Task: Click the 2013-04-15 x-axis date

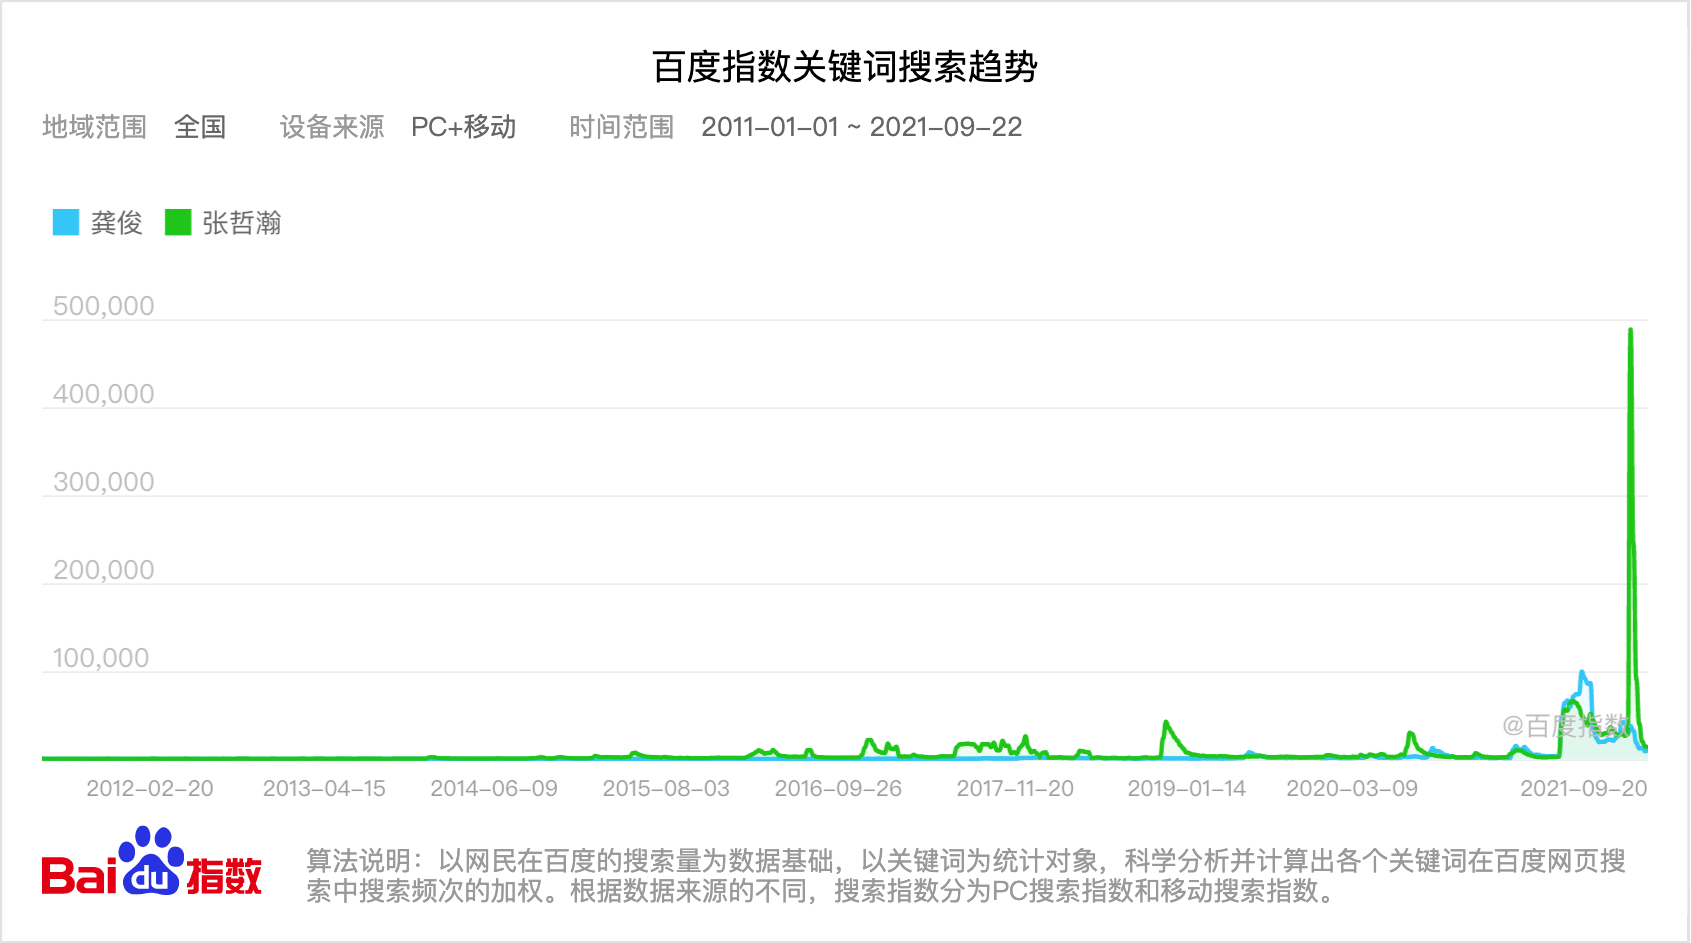Action: pyautogui.click(x=324, y=788)
